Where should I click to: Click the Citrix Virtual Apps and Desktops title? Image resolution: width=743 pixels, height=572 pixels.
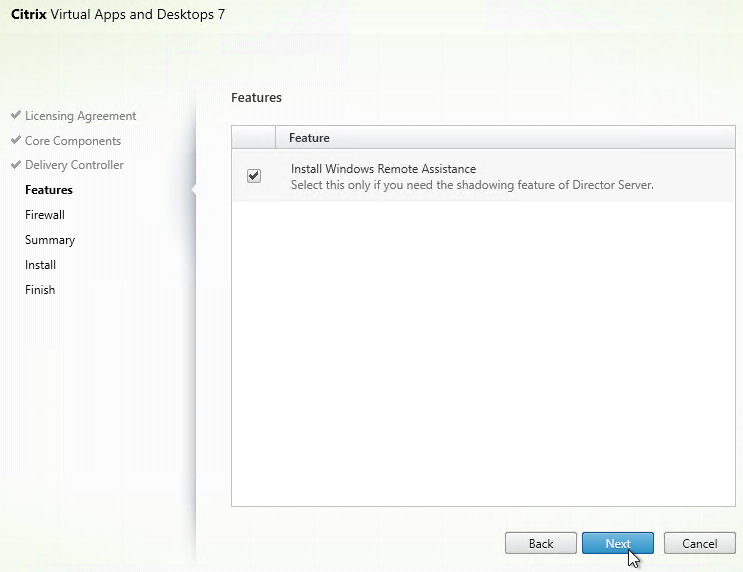[x=118, y=14]
